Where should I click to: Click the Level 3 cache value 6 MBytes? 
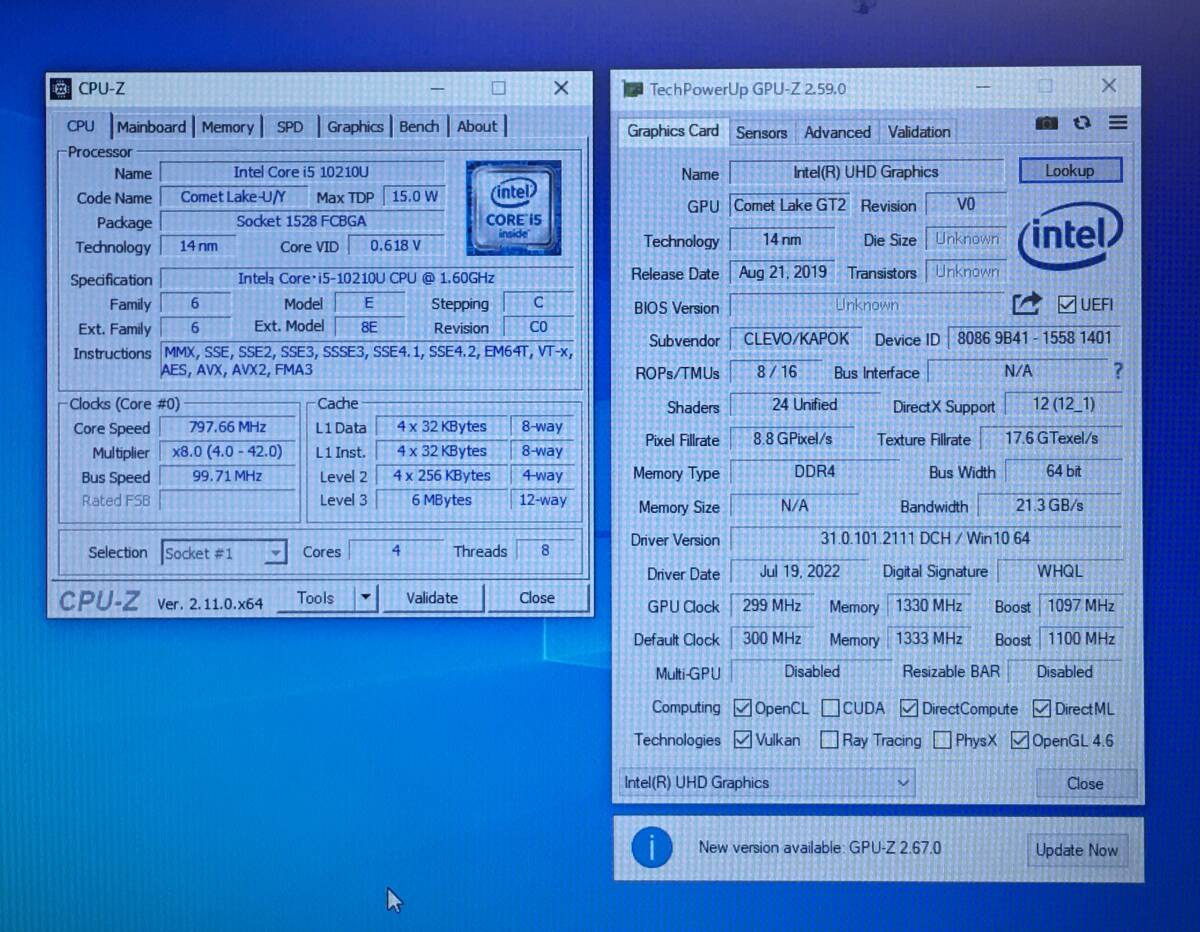click(442, 500)
